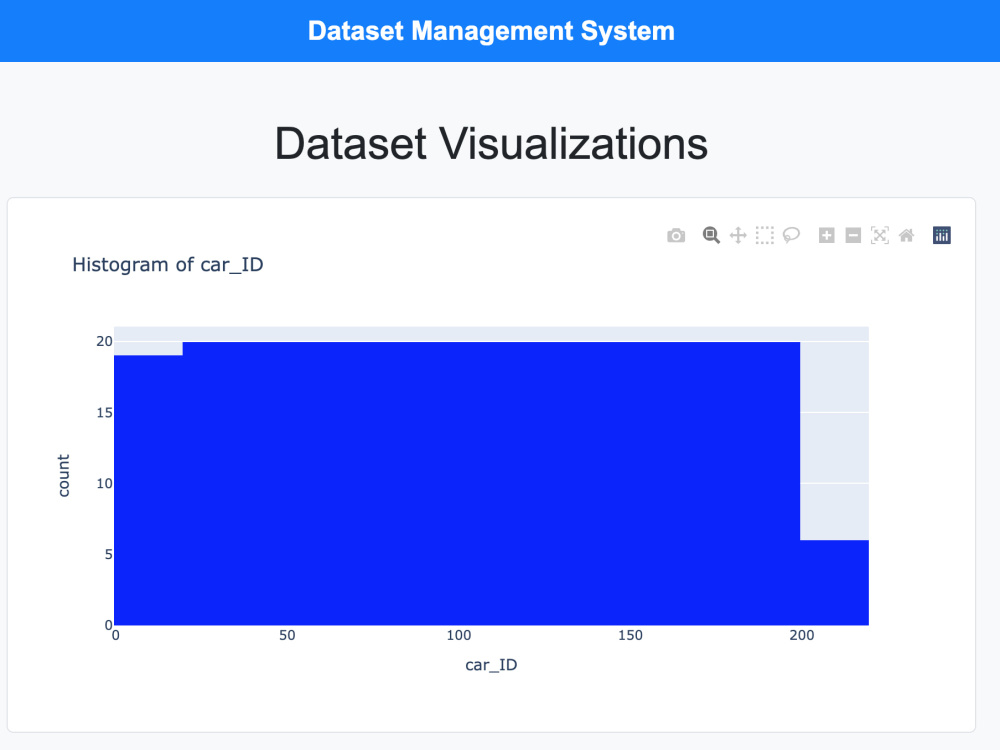Click y-axis tick label 5
1000x750 pixels.
[x=109, y=554]
